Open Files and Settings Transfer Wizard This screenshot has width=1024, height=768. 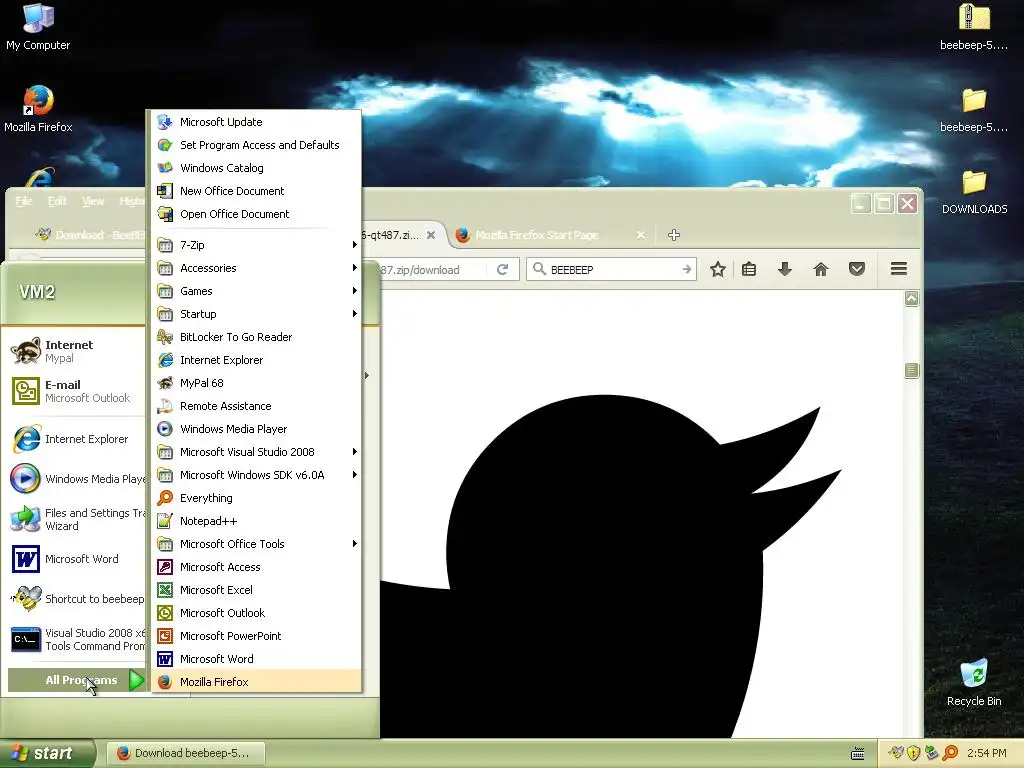coord(76,519)
